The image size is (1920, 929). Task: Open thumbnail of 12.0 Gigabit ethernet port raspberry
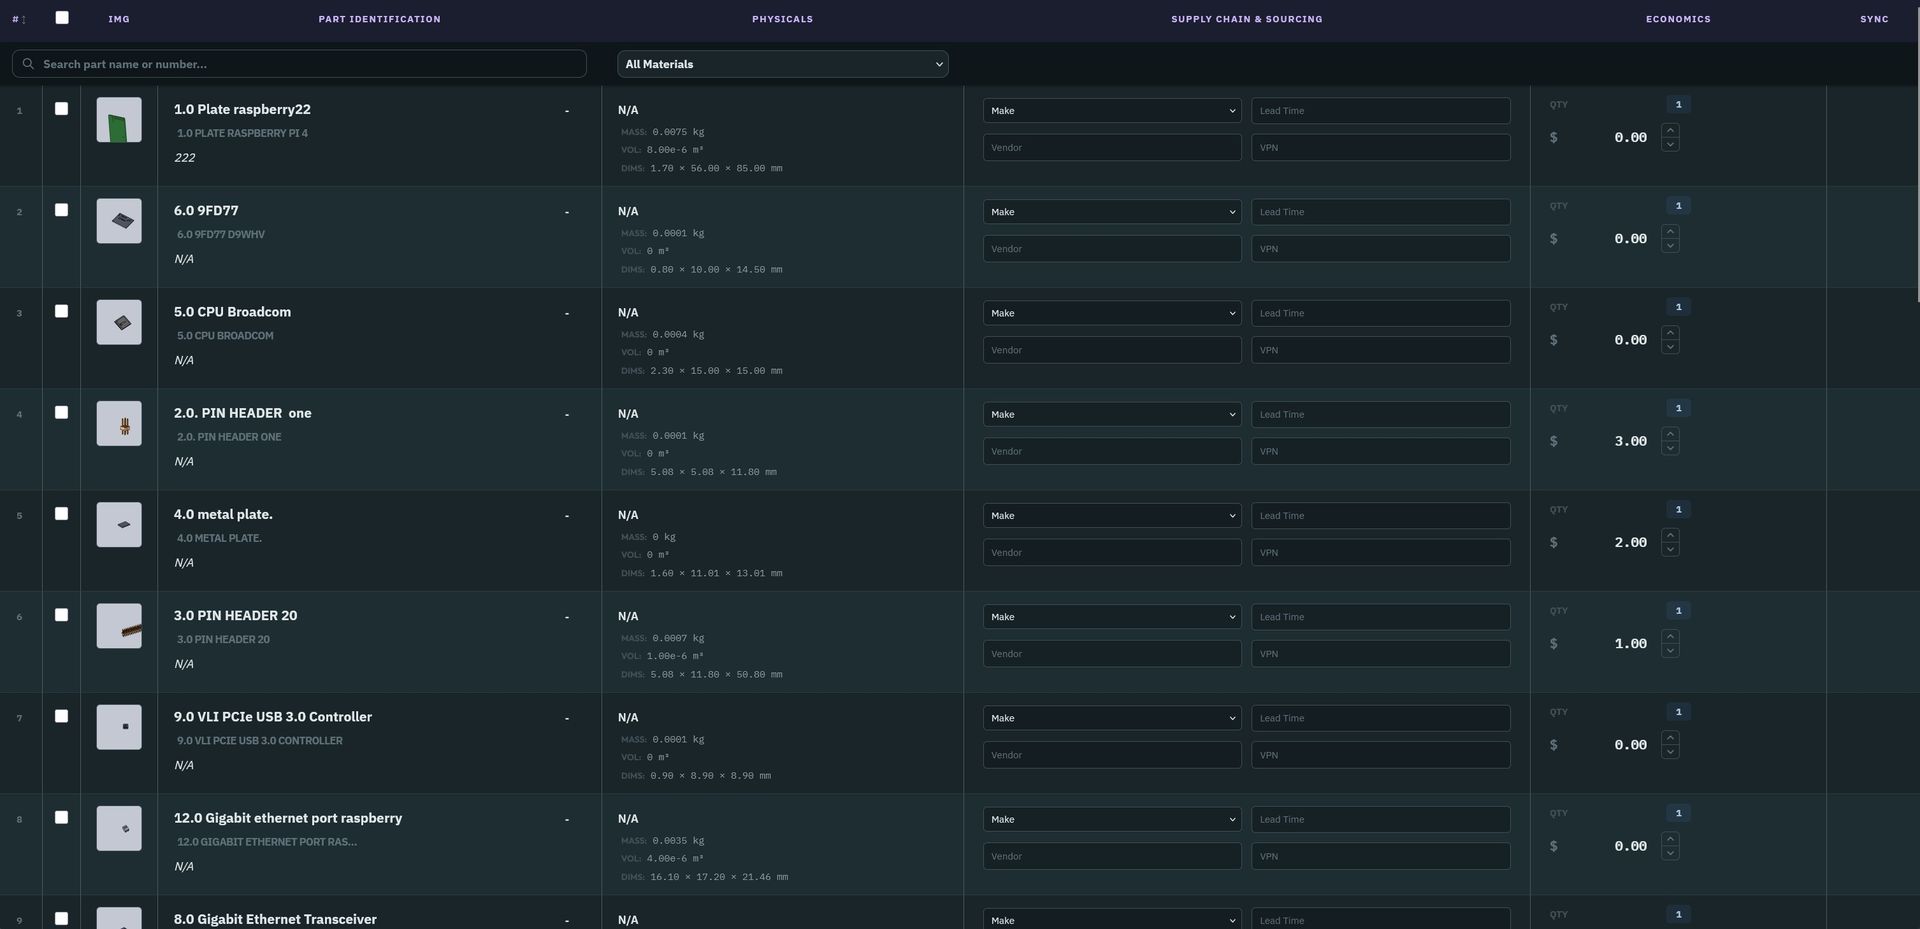point(119,828)
